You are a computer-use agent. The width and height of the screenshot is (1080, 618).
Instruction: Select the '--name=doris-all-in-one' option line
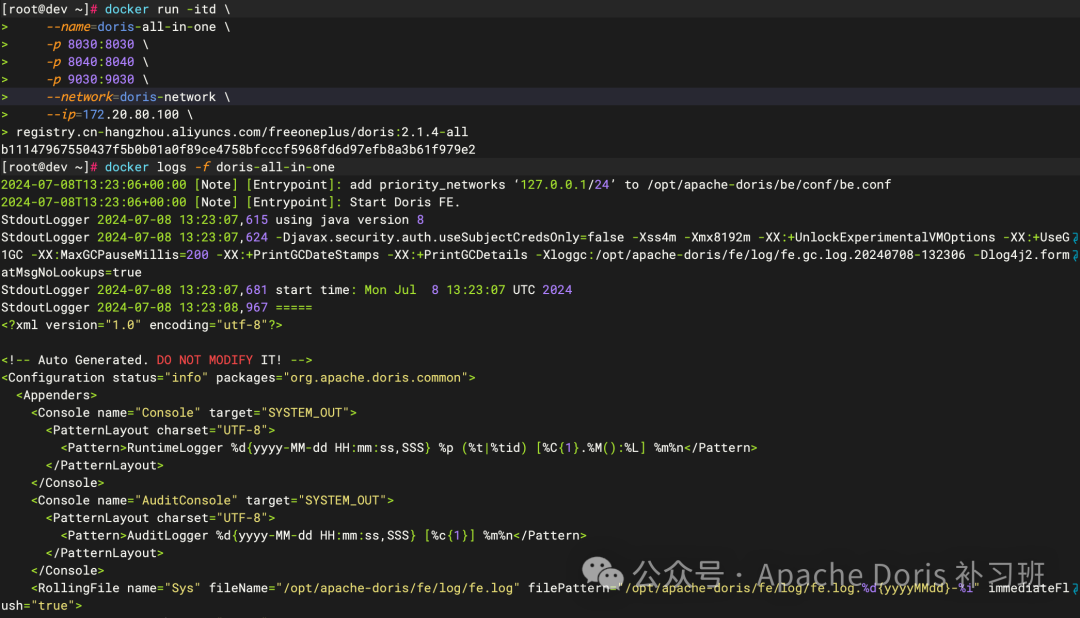tap(138, 27)
